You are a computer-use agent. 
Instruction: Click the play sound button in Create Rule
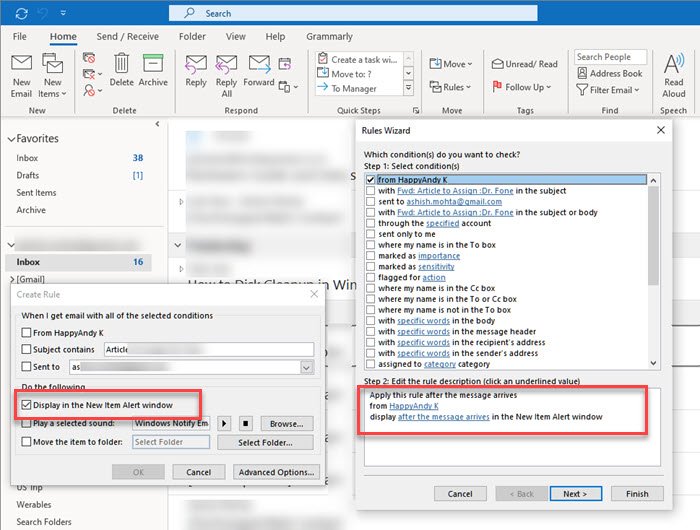click(x=224, y=423)
